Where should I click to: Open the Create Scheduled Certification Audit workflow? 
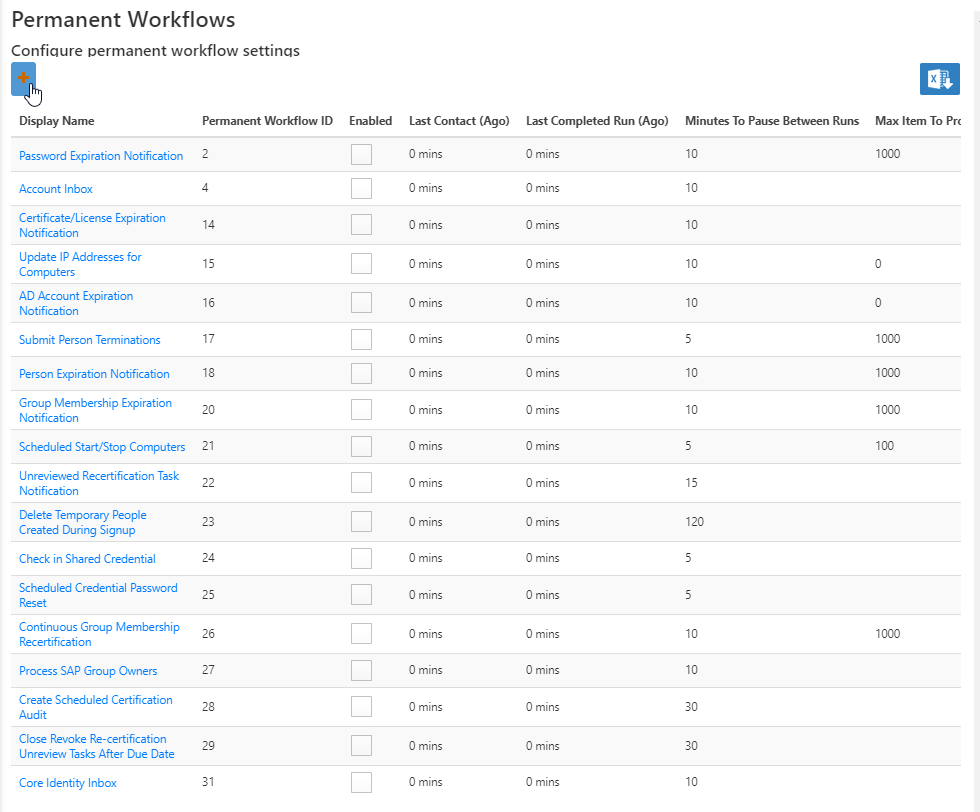coord(95,706)
